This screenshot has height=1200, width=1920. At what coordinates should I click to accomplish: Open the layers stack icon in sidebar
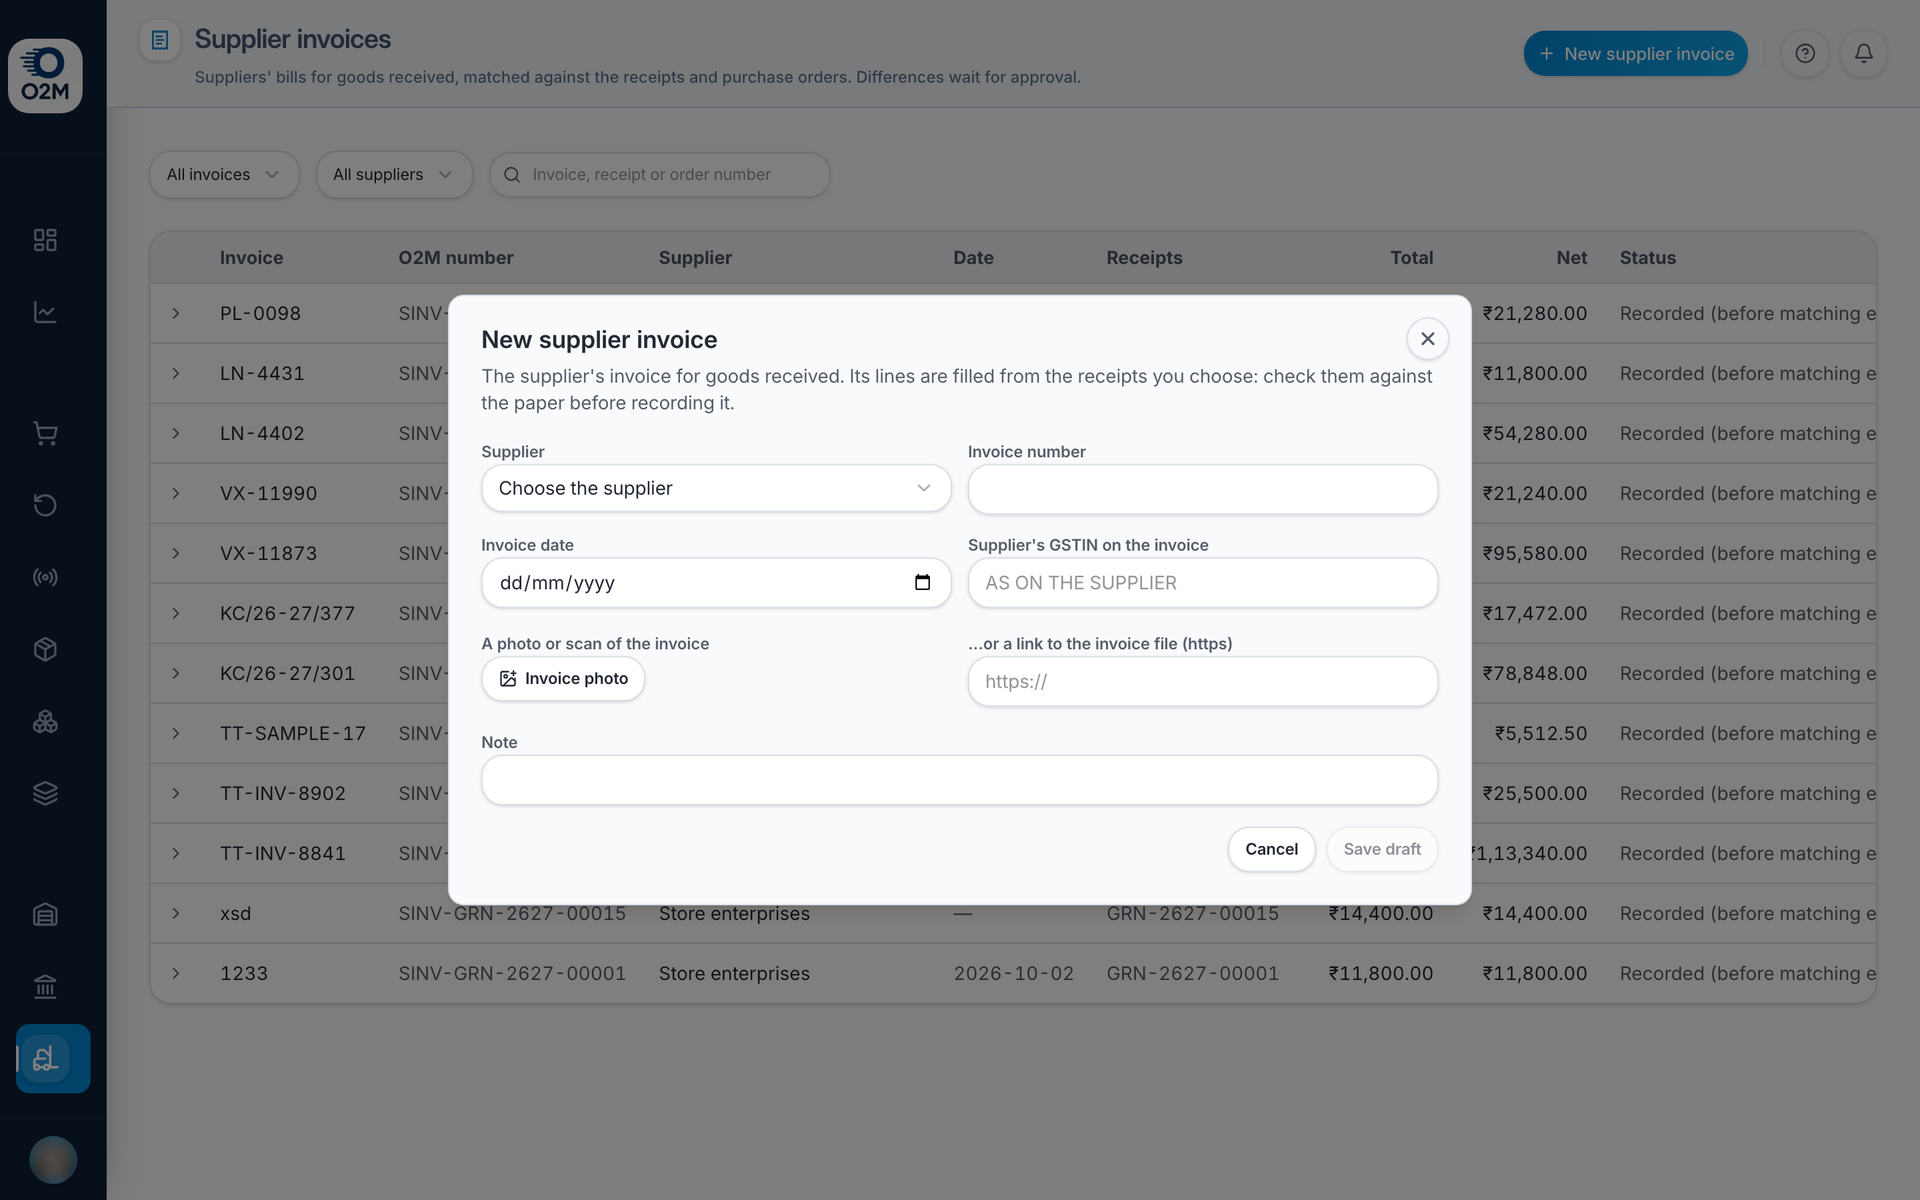pyautogui.click(x=45, y=793)
